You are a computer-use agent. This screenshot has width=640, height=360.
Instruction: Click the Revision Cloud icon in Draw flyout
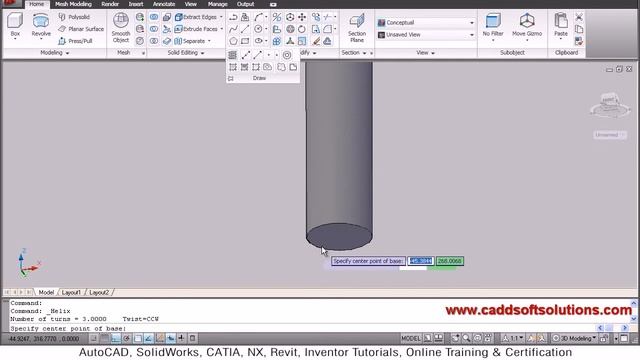281,67
